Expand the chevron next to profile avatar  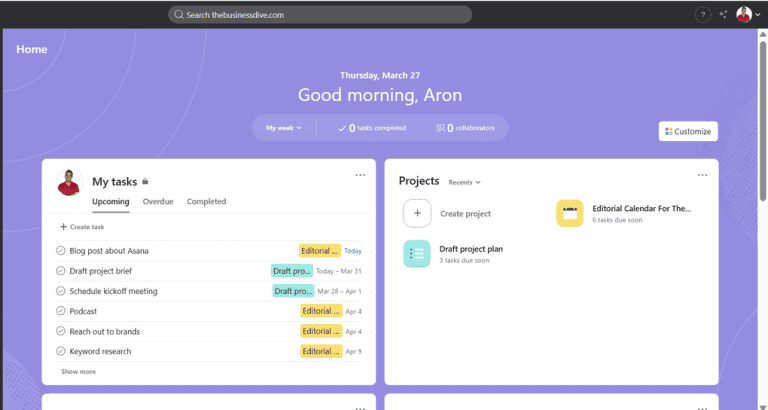(x=758, y=15)
